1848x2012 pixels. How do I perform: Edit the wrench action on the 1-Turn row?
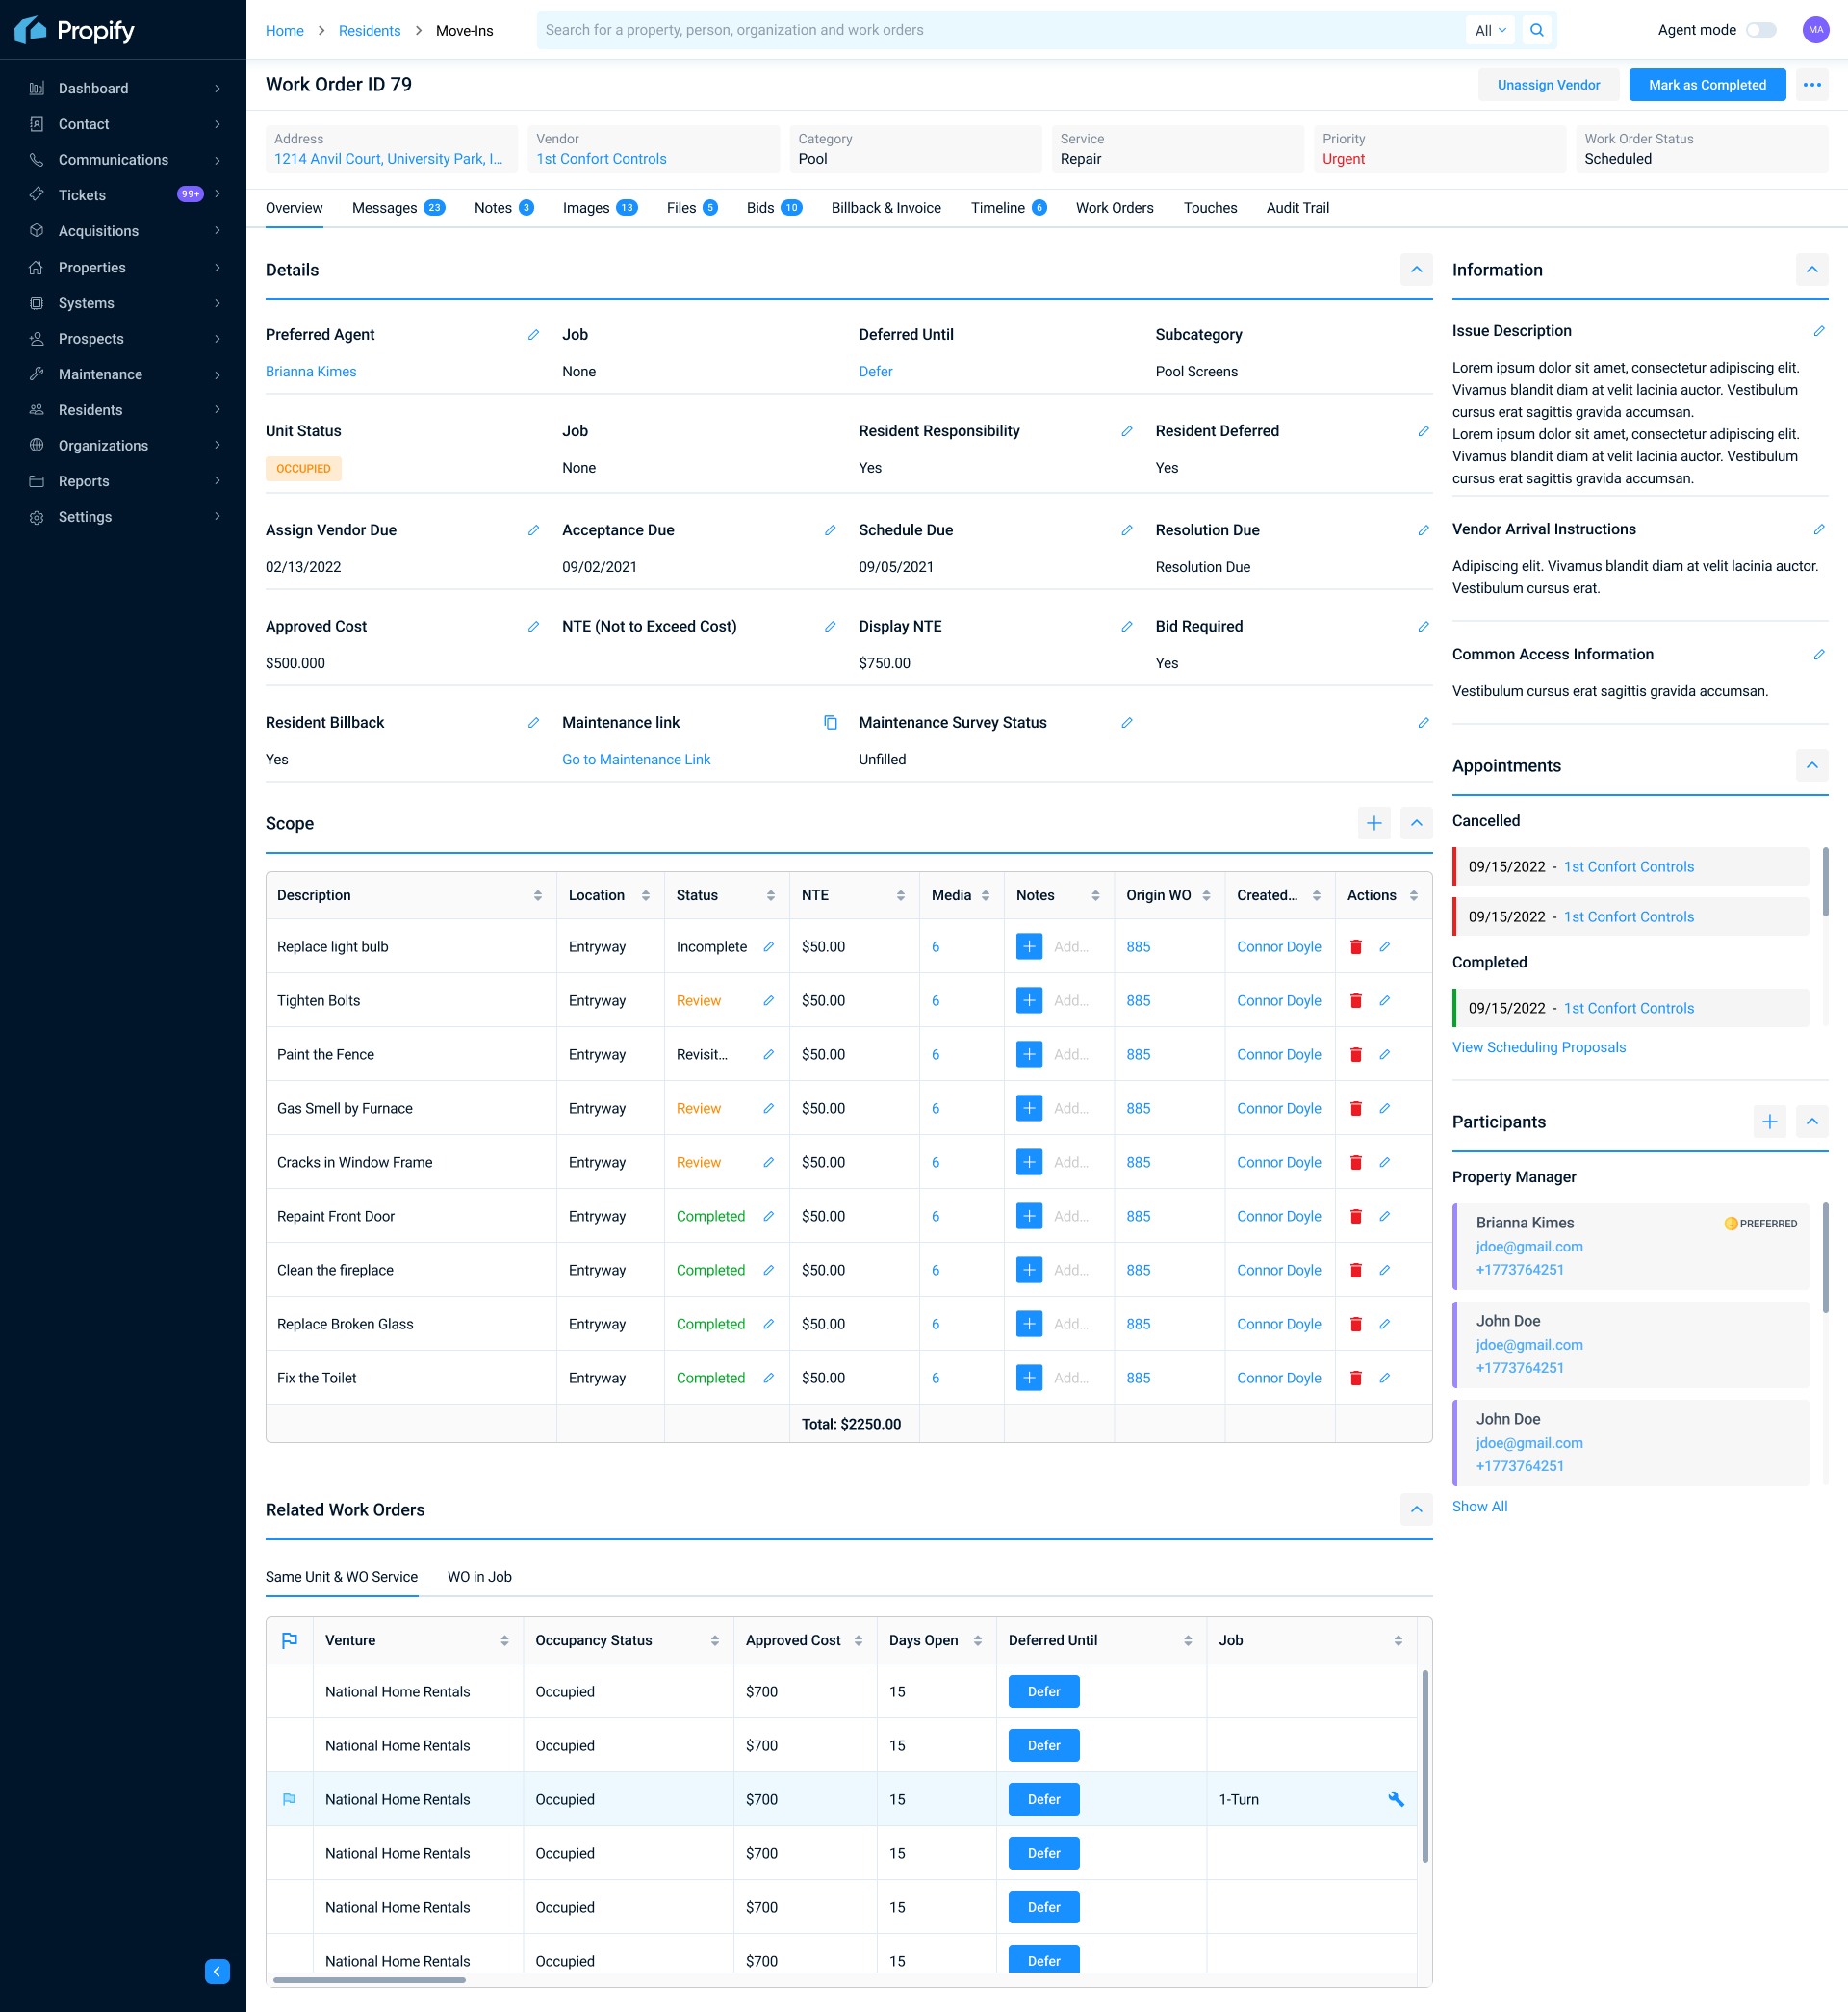tap(1396, 1798)
